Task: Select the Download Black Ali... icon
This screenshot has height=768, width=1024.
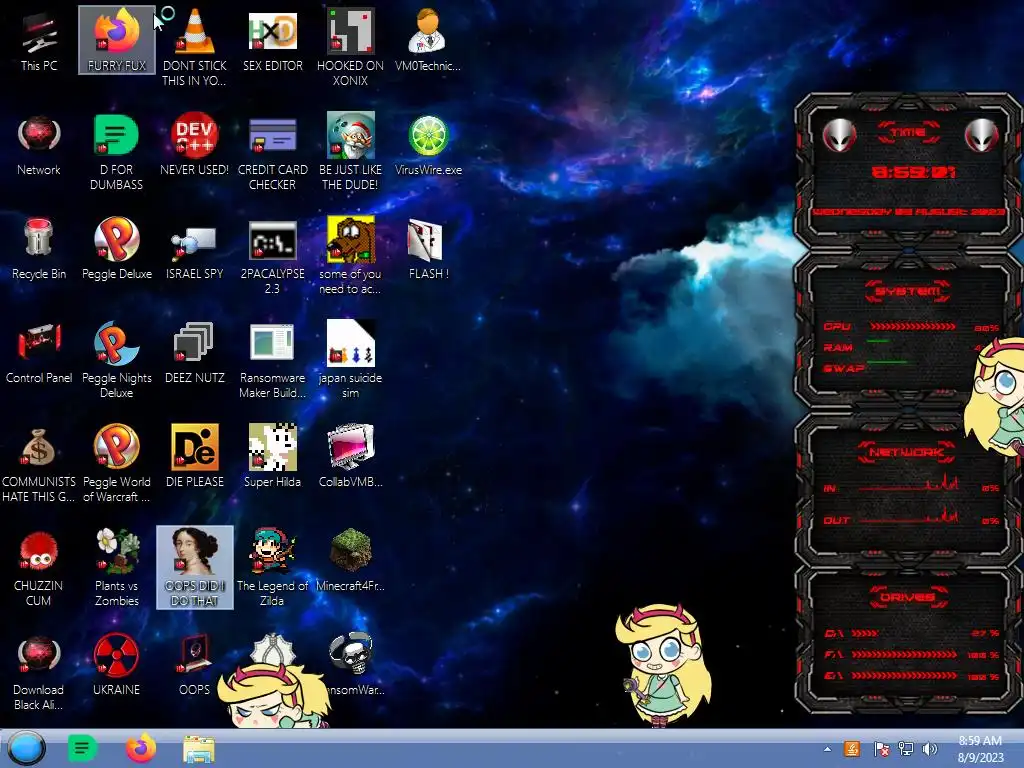Action: pyautogui.click(x=39, y=673)
